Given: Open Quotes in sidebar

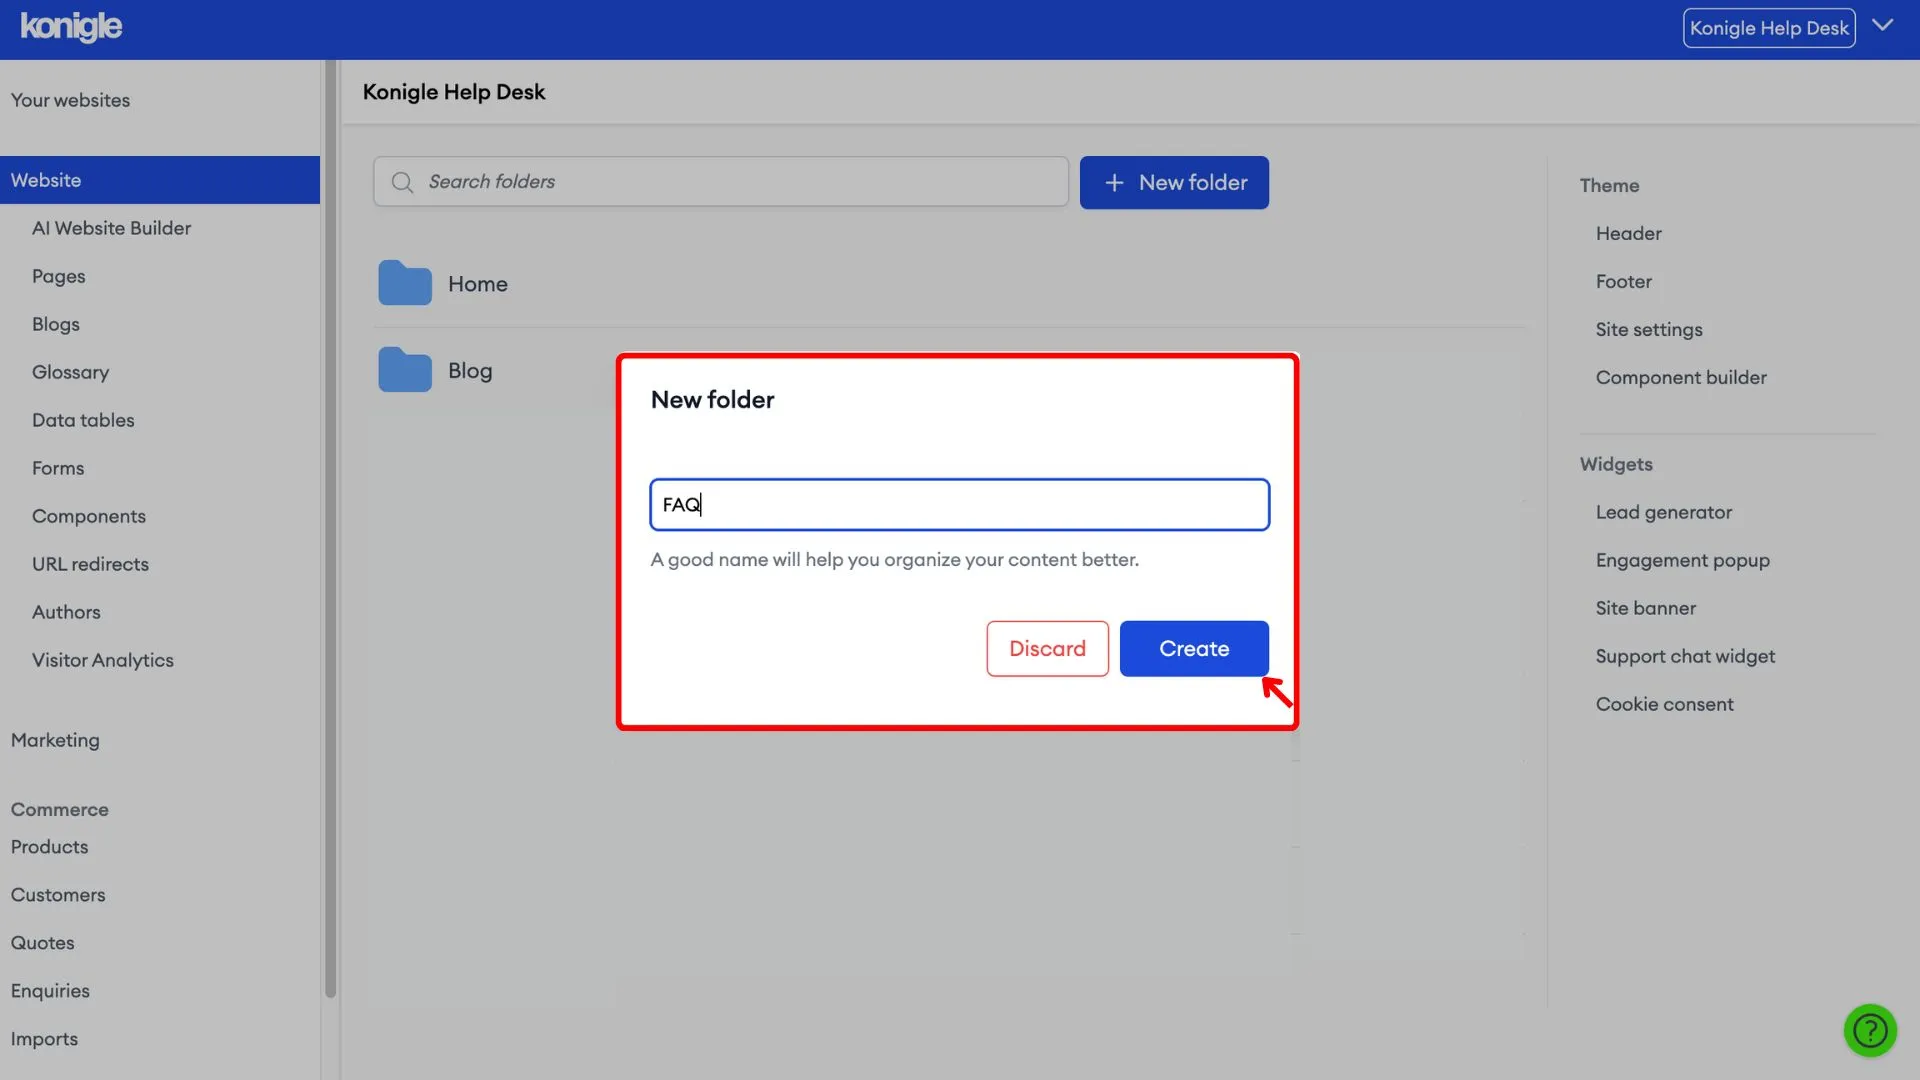Looking at the screenshot, I should click(x=42, y=943).
